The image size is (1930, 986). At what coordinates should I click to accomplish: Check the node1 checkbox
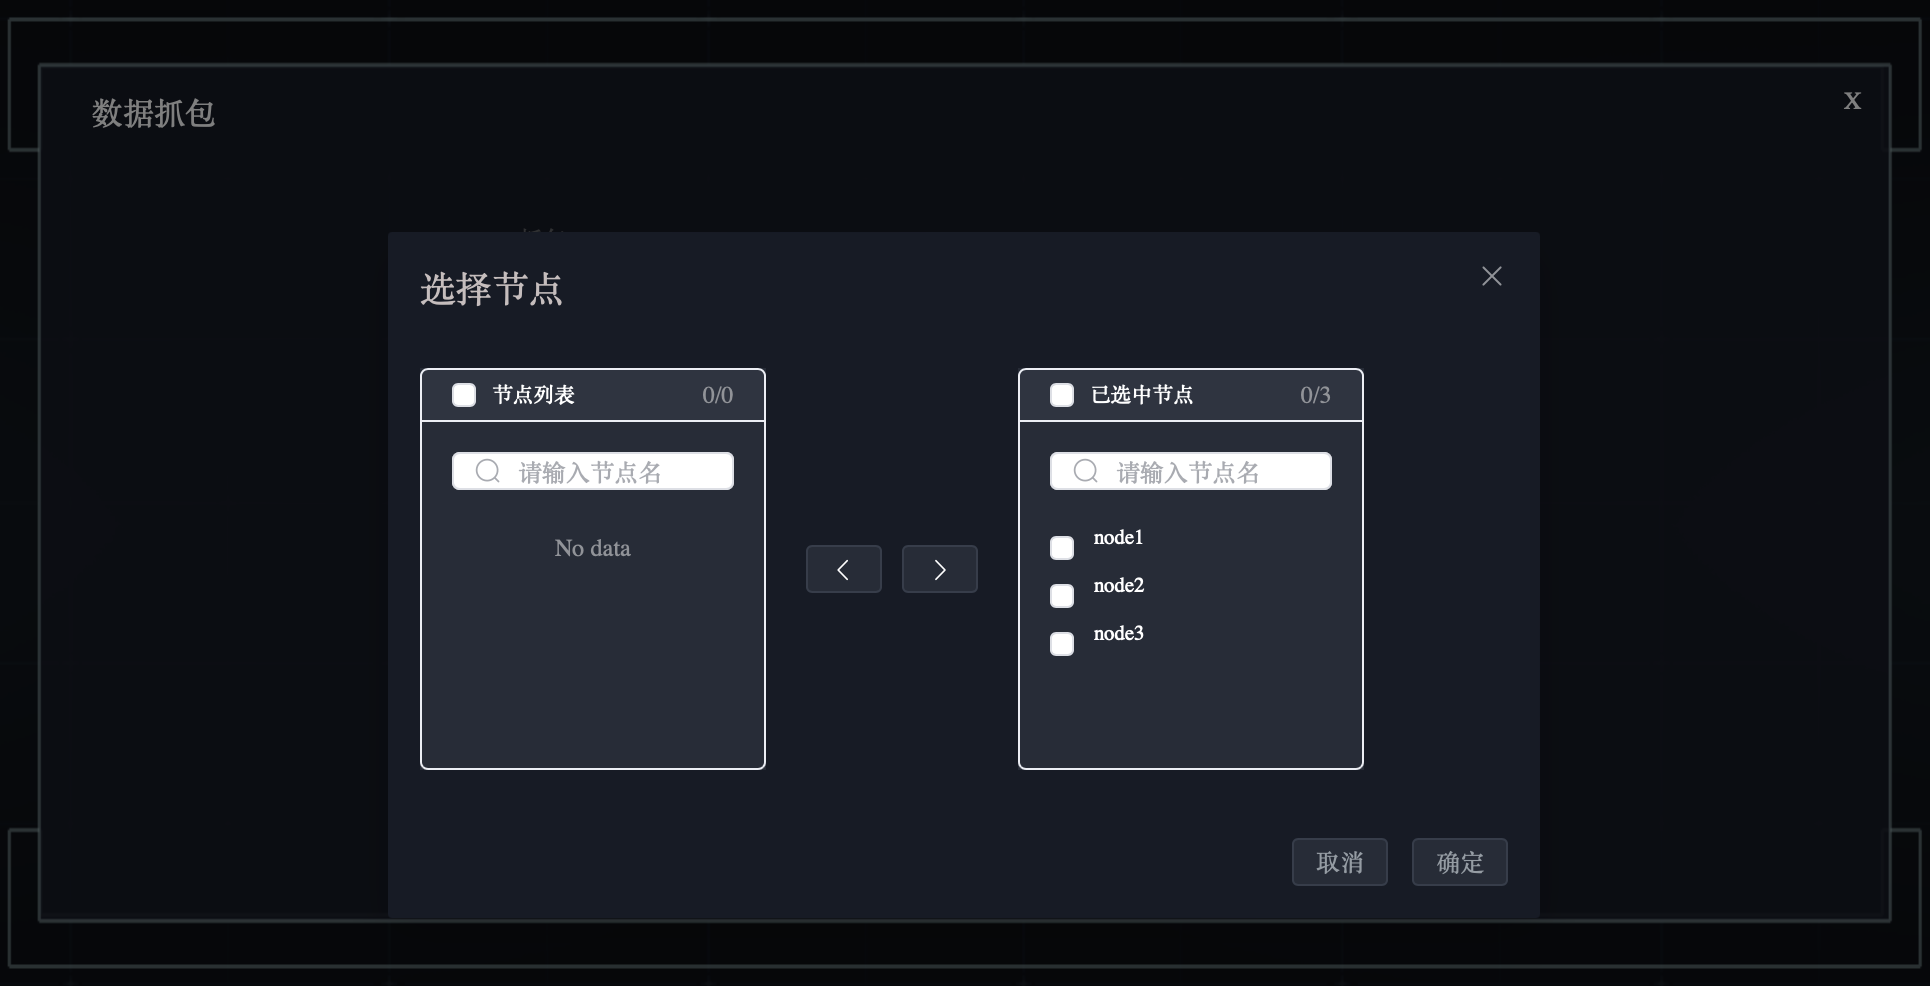tap(1062, 548)
